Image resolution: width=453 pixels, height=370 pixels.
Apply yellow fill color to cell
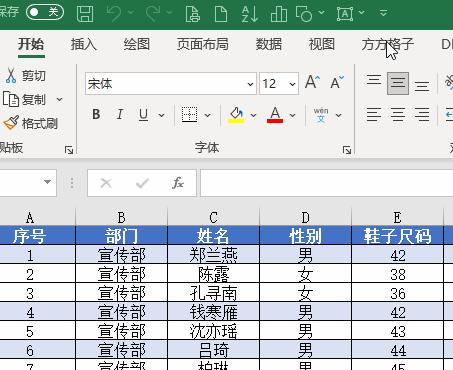pos(236,115)
